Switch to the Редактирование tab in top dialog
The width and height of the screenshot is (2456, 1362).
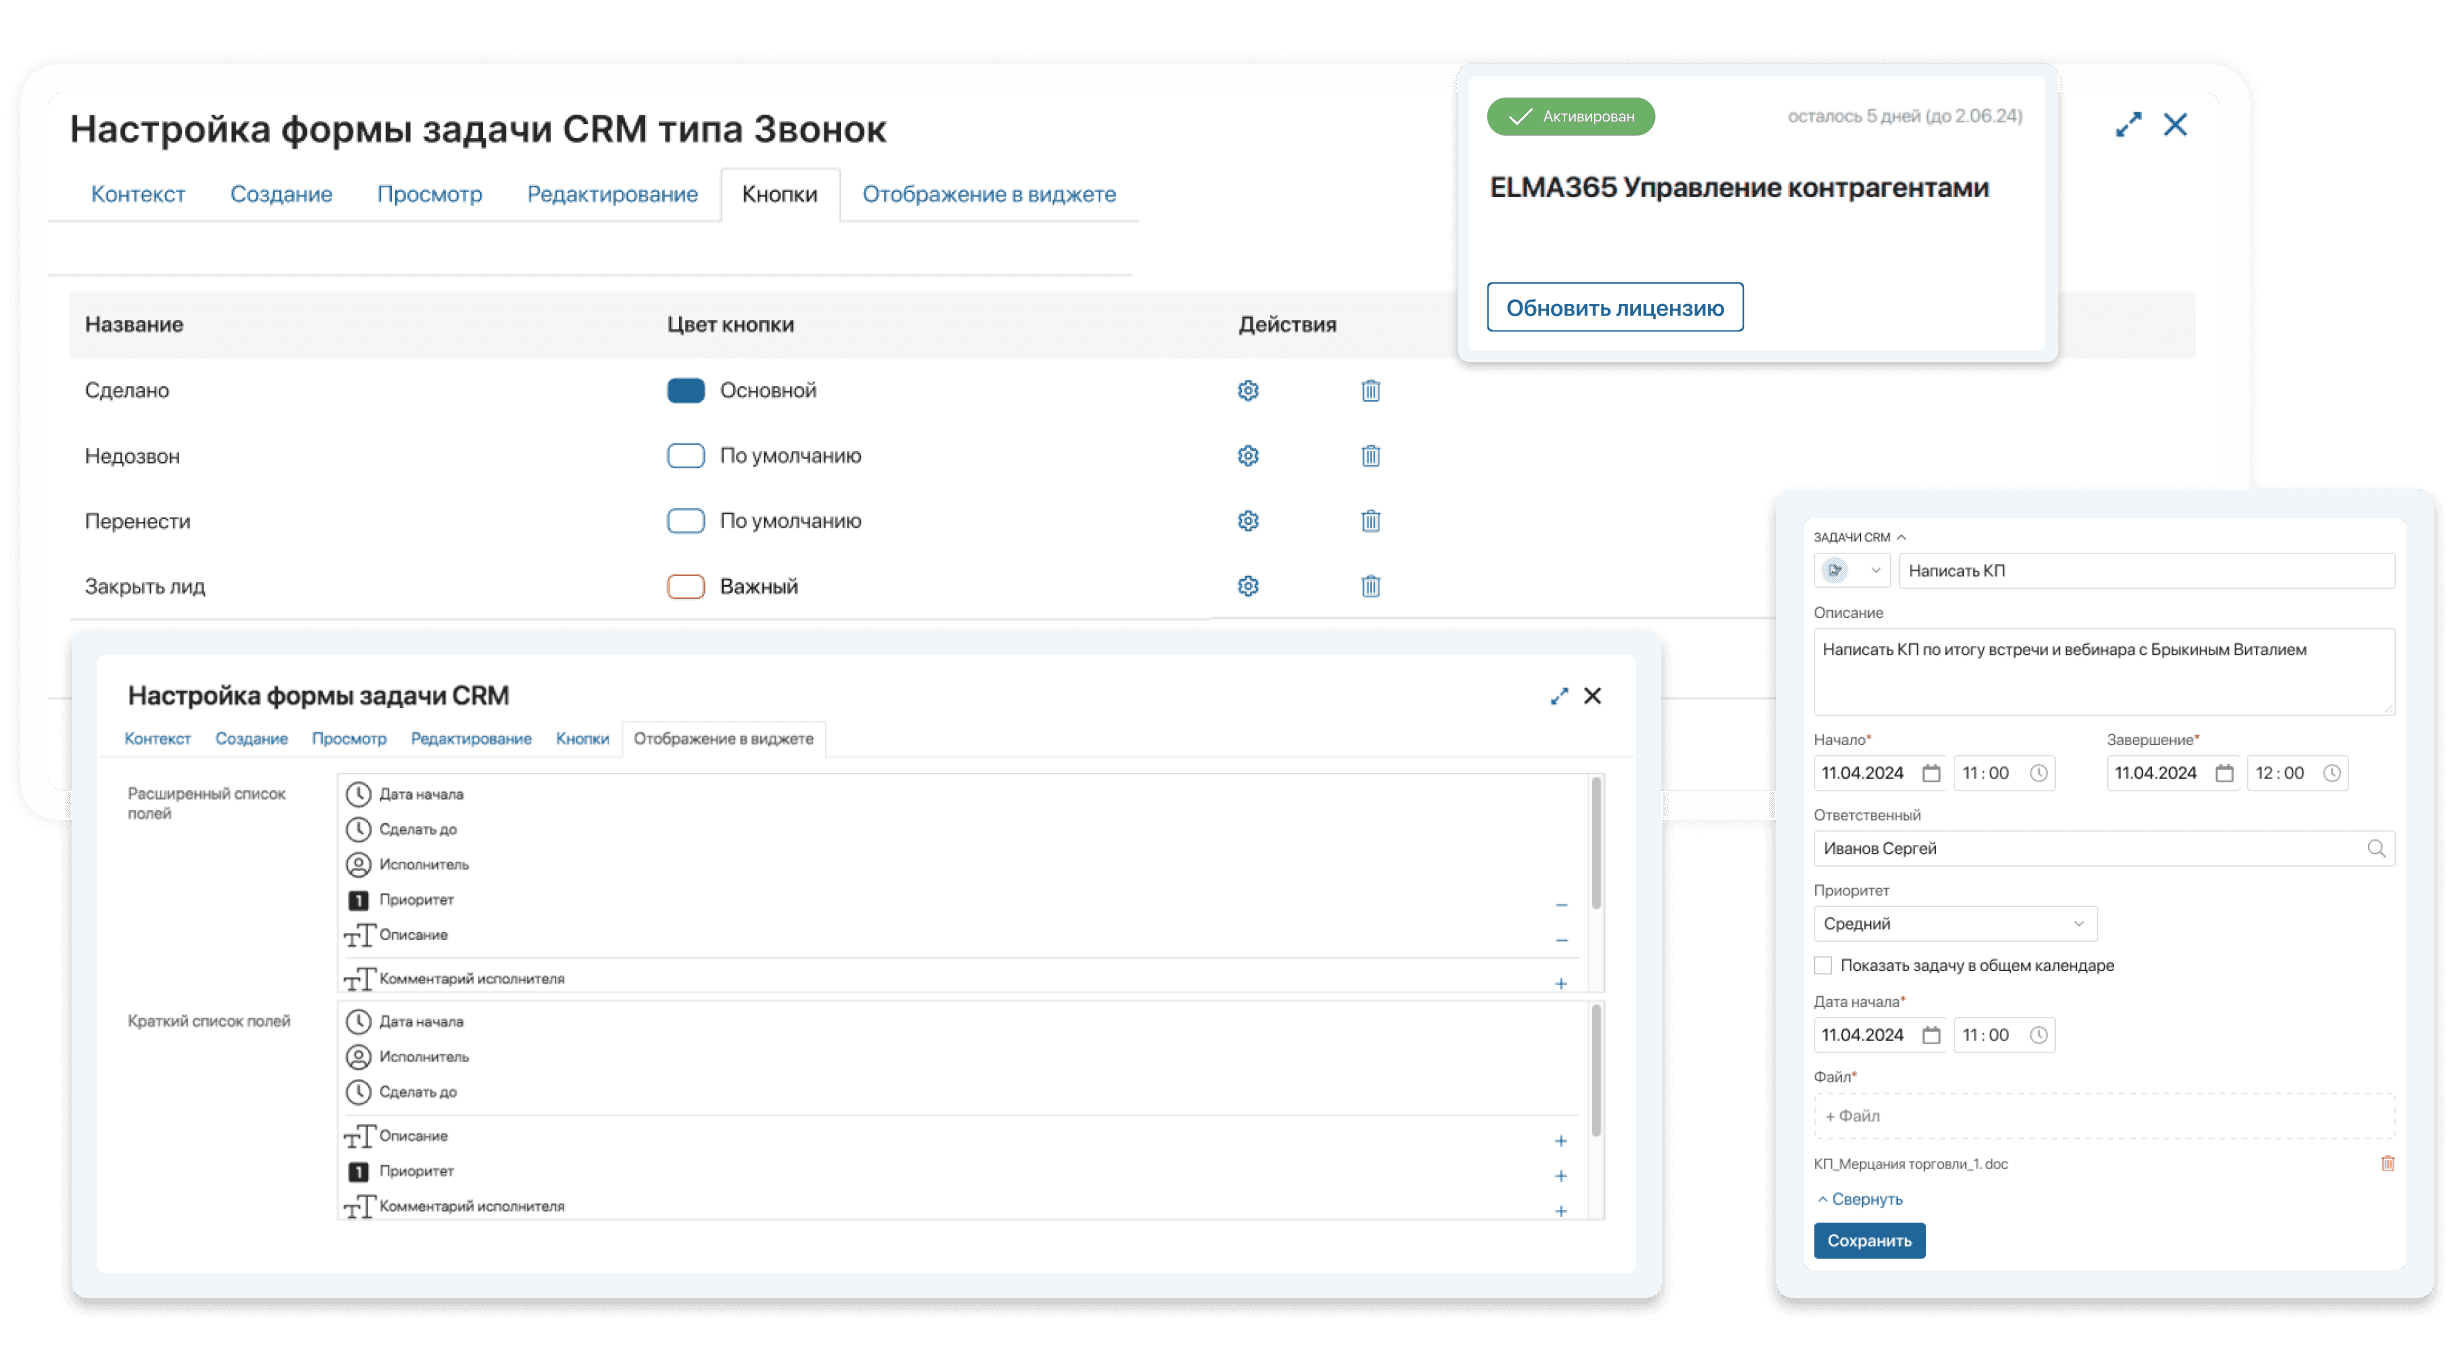[612, 194]
